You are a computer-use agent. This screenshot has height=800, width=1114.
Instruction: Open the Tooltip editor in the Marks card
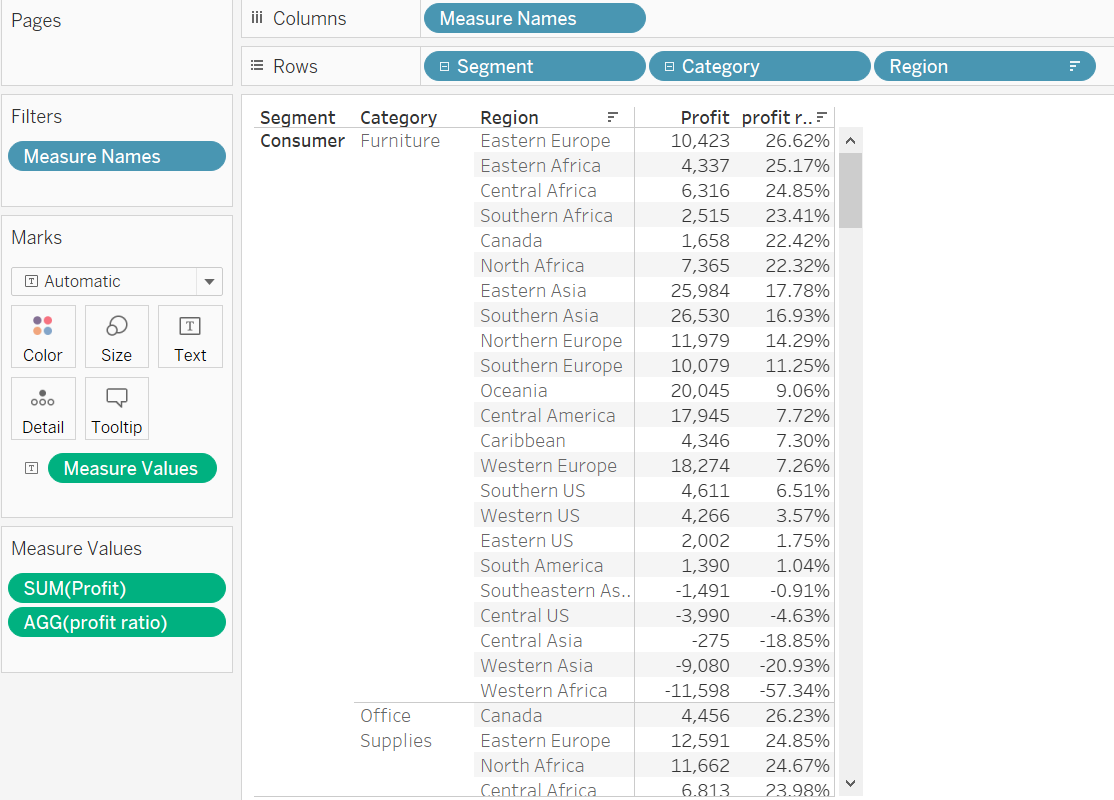click(x=116, y=409)
